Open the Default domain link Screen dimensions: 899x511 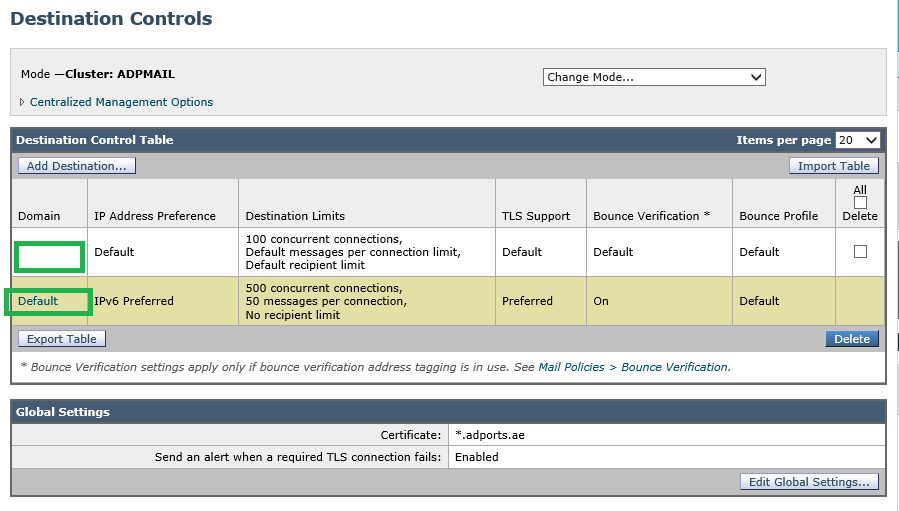click(x=38, y=301)
